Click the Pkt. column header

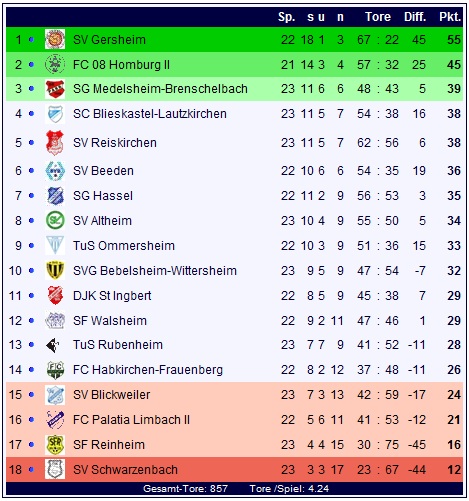click(x=450, y=17)
